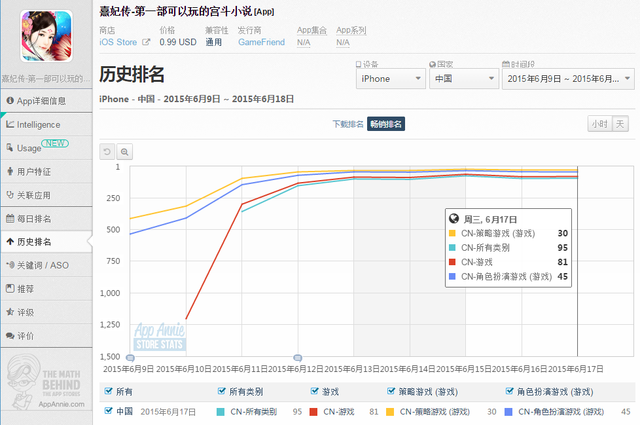Expand the date range dropdown
The height and width of the screenshot is (425, 640).
(x=567, y=78)
